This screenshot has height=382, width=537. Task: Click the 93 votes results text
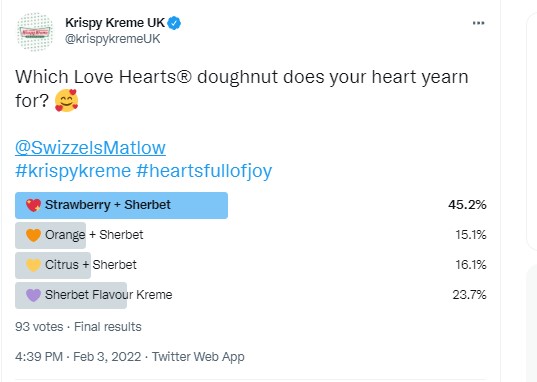tap(39, 326)
